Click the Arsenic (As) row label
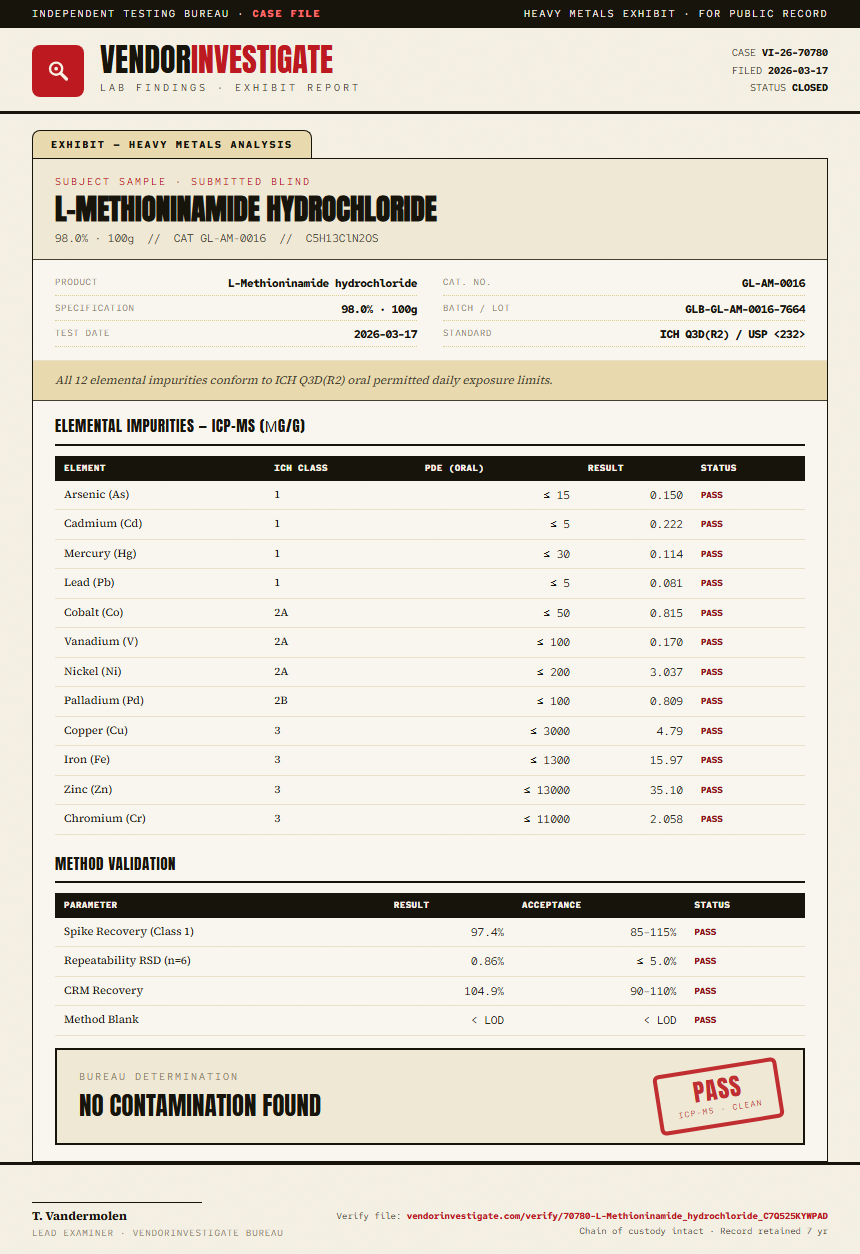The width and height of the screenshot is (860, 1254). coord(96,495)
